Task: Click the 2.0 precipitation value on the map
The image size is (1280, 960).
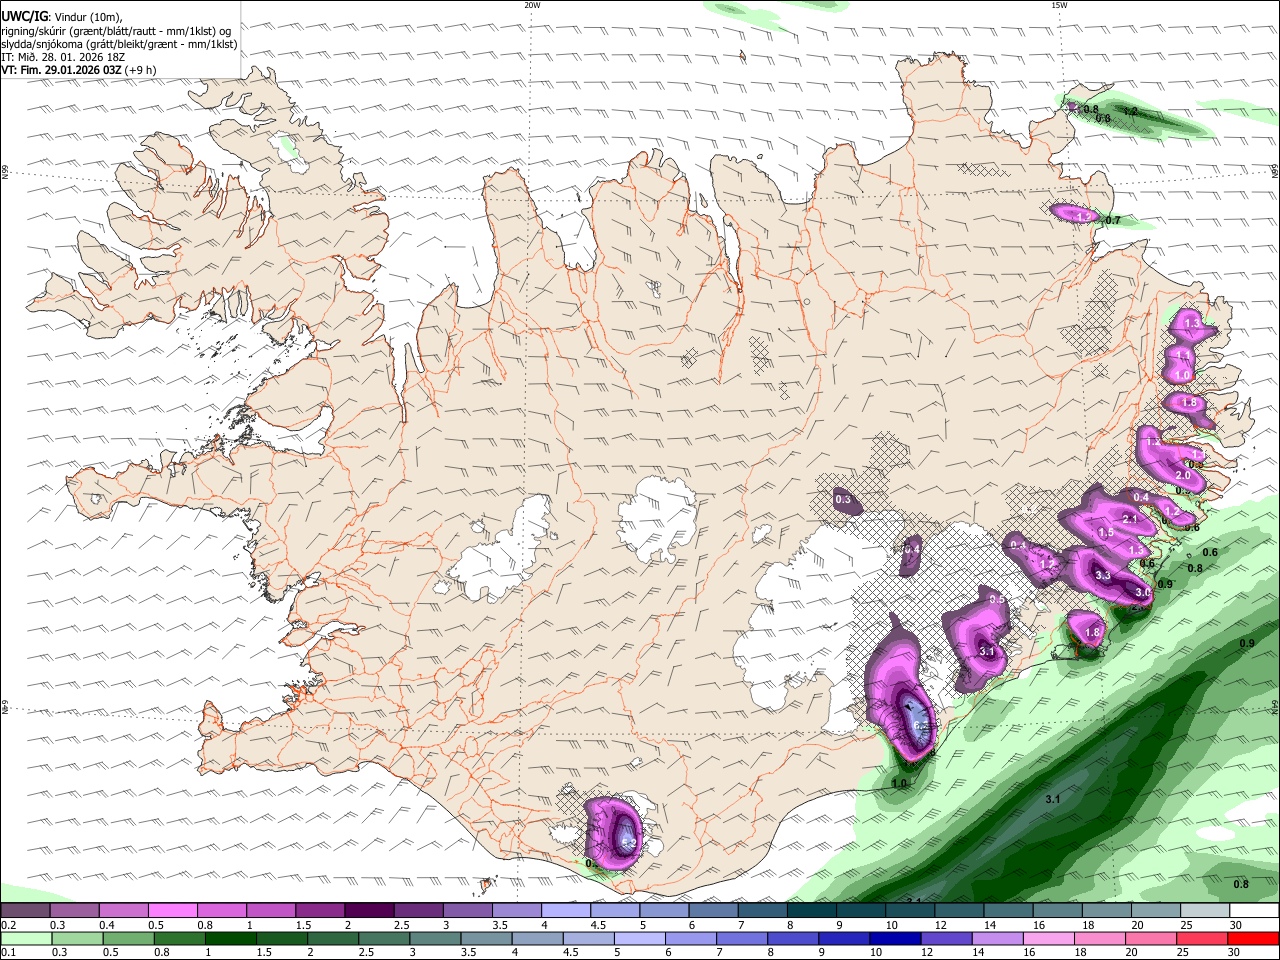Action: pos(1183,476)
